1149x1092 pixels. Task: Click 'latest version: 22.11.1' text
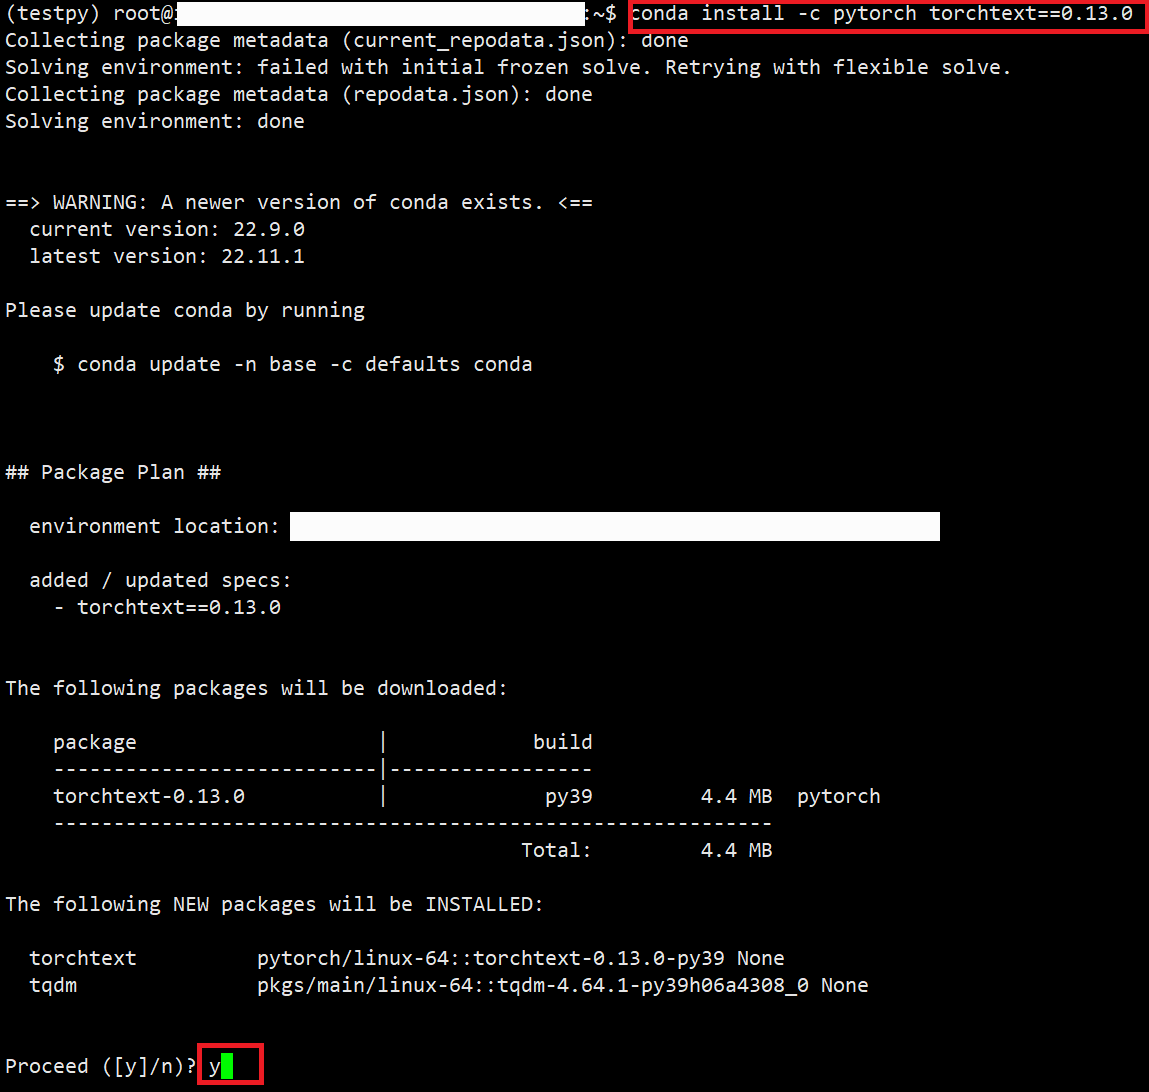click(x=167, y=257)
